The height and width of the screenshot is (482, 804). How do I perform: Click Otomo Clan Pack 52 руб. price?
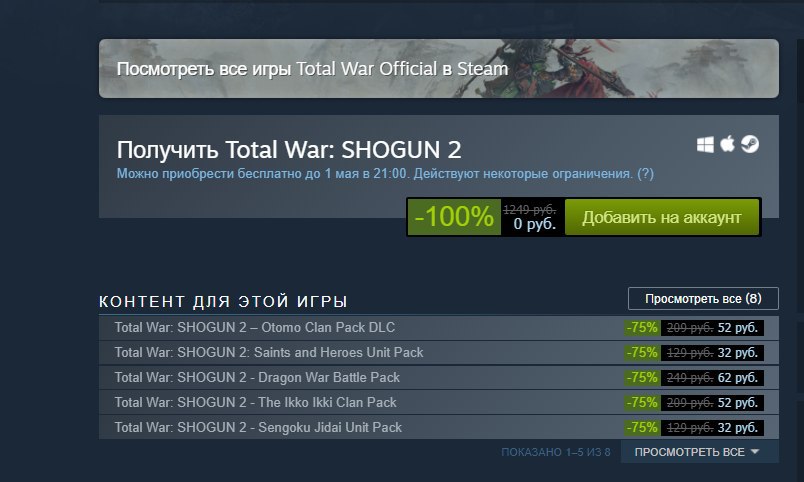pos(737,328)
